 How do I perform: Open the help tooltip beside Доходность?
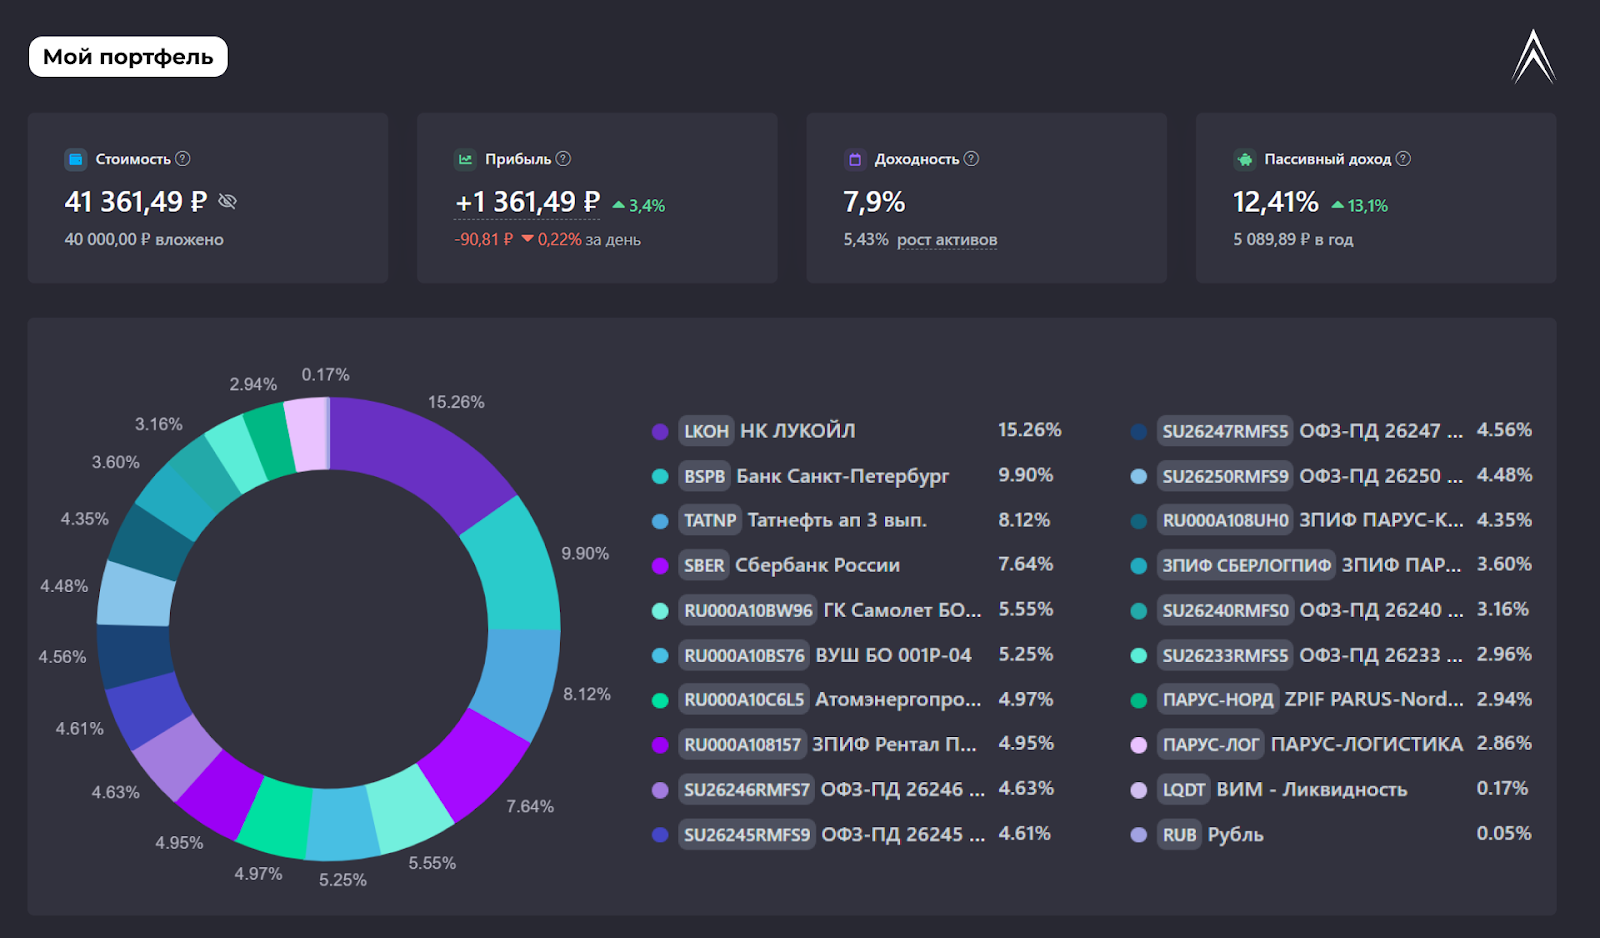click(x=971, y=159)
